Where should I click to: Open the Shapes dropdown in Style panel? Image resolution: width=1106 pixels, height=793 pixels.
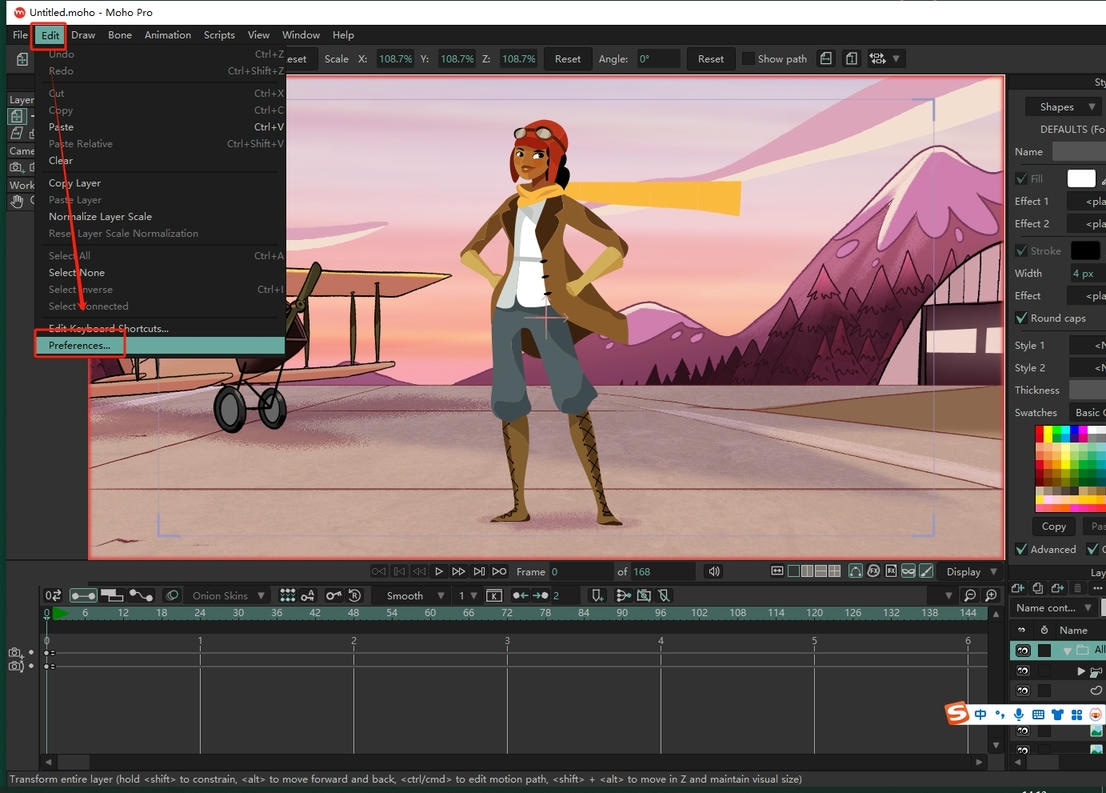(1064, 107)
